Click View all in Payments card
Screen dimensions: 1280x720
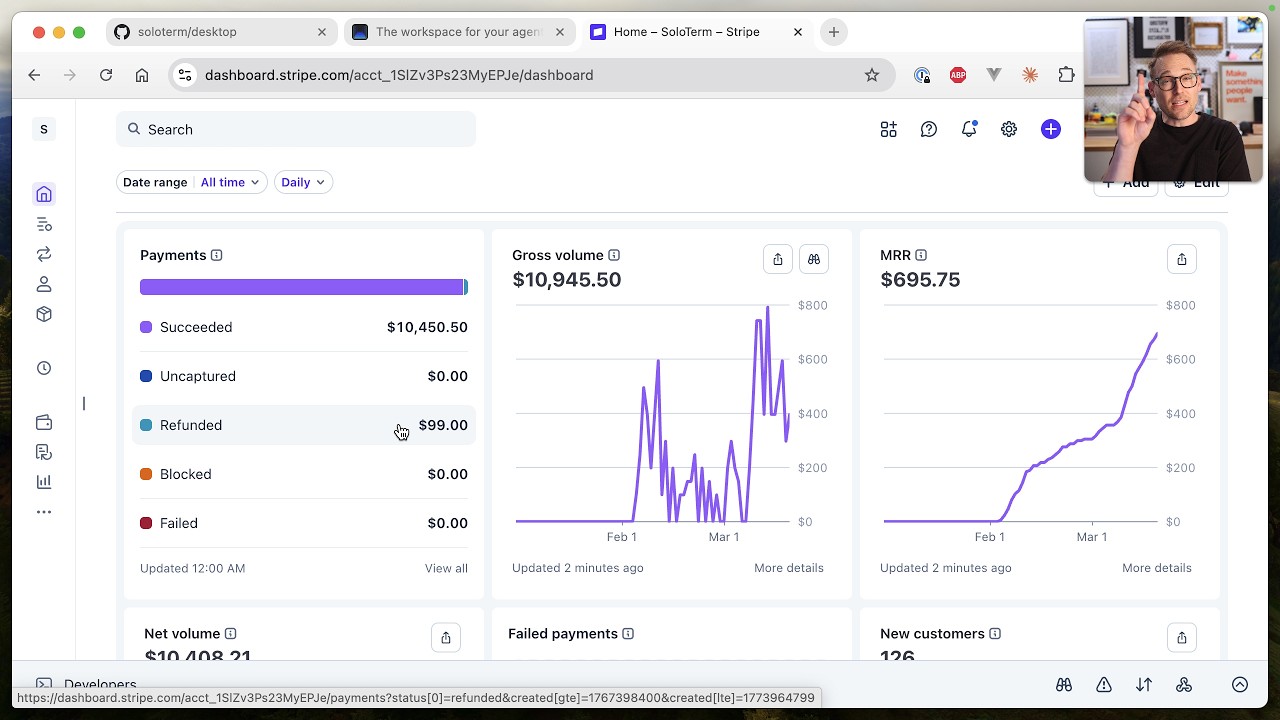click(x=446, y=568)
